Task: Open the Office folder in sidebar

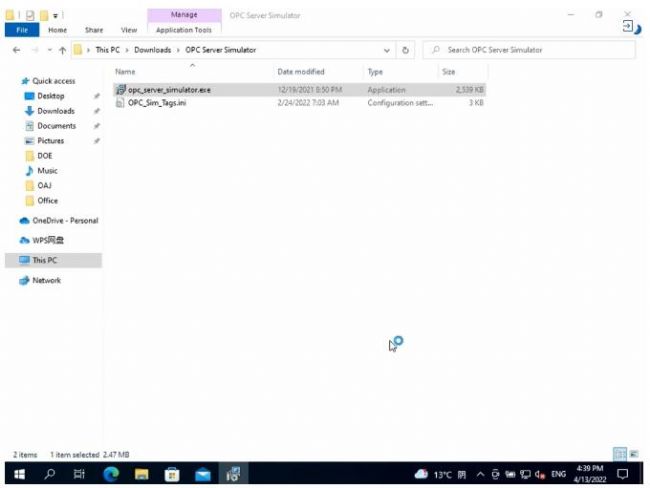Action: click(47, 200)
